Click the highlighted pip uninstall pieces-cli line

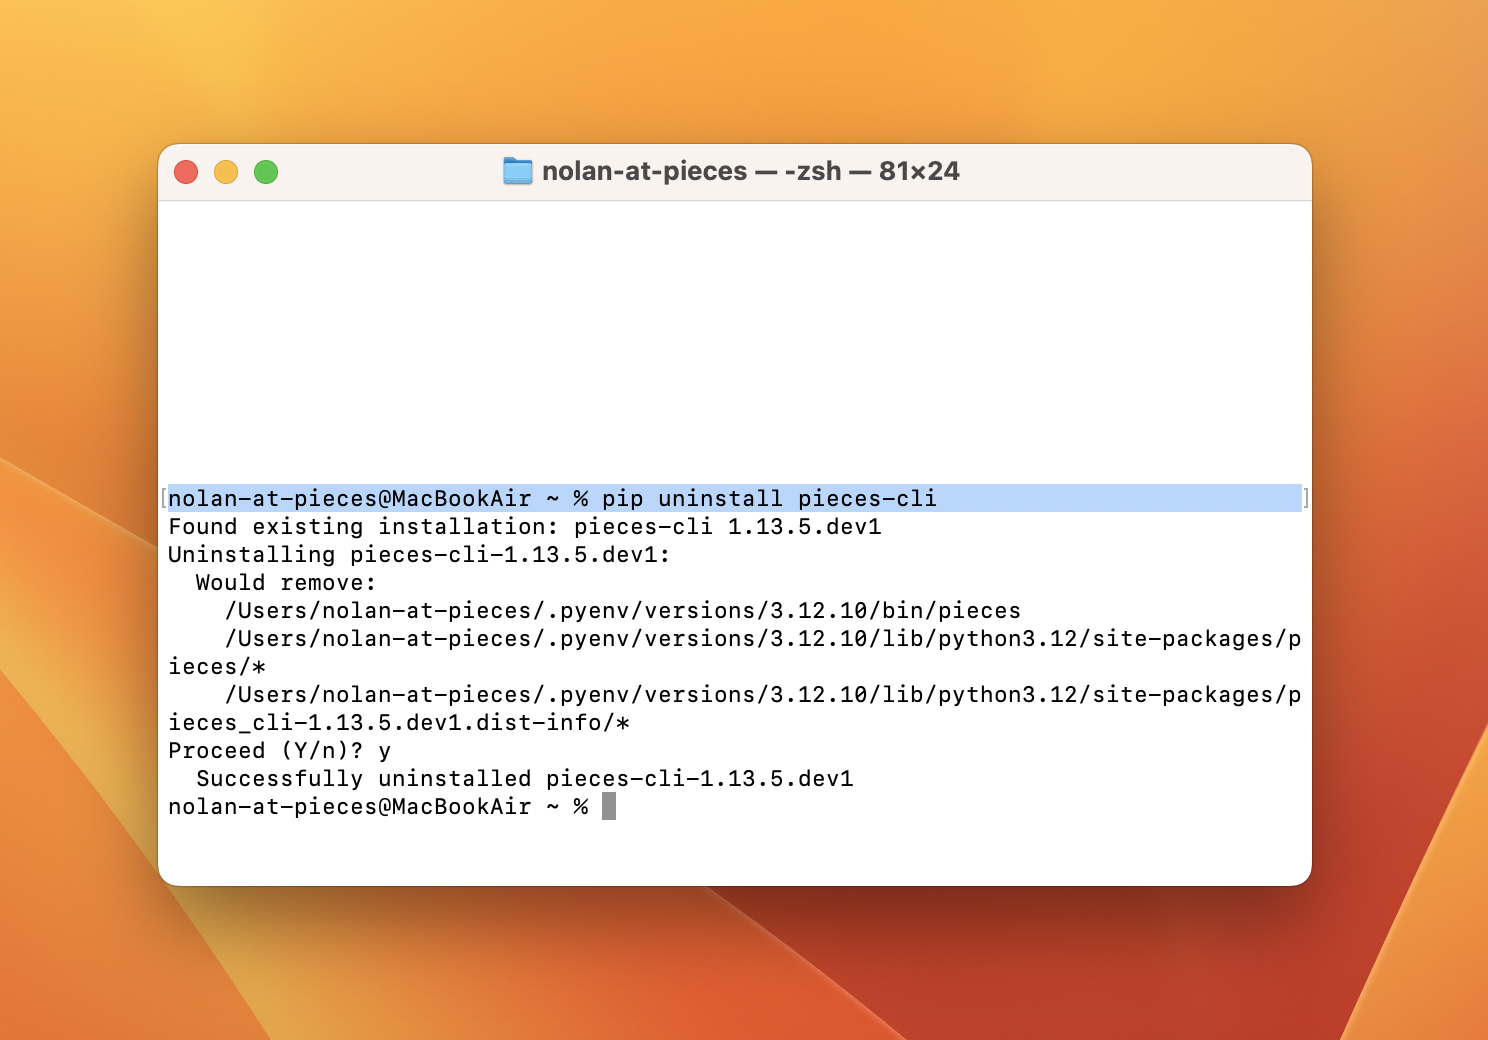(735, 498)
